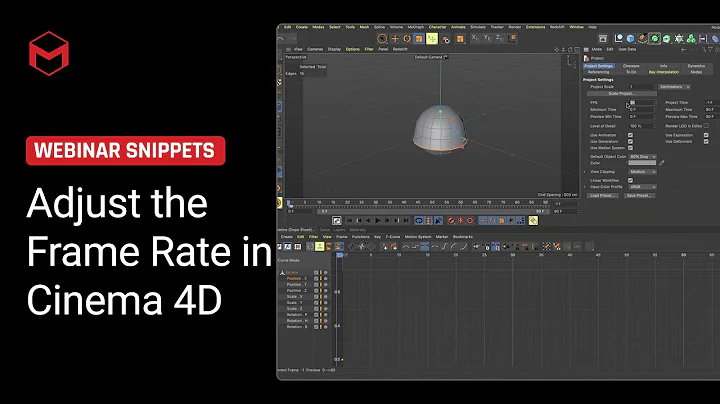Toggle Scale . Y track checkbox
Screen dimensions: 720x404
pos(316,303)
